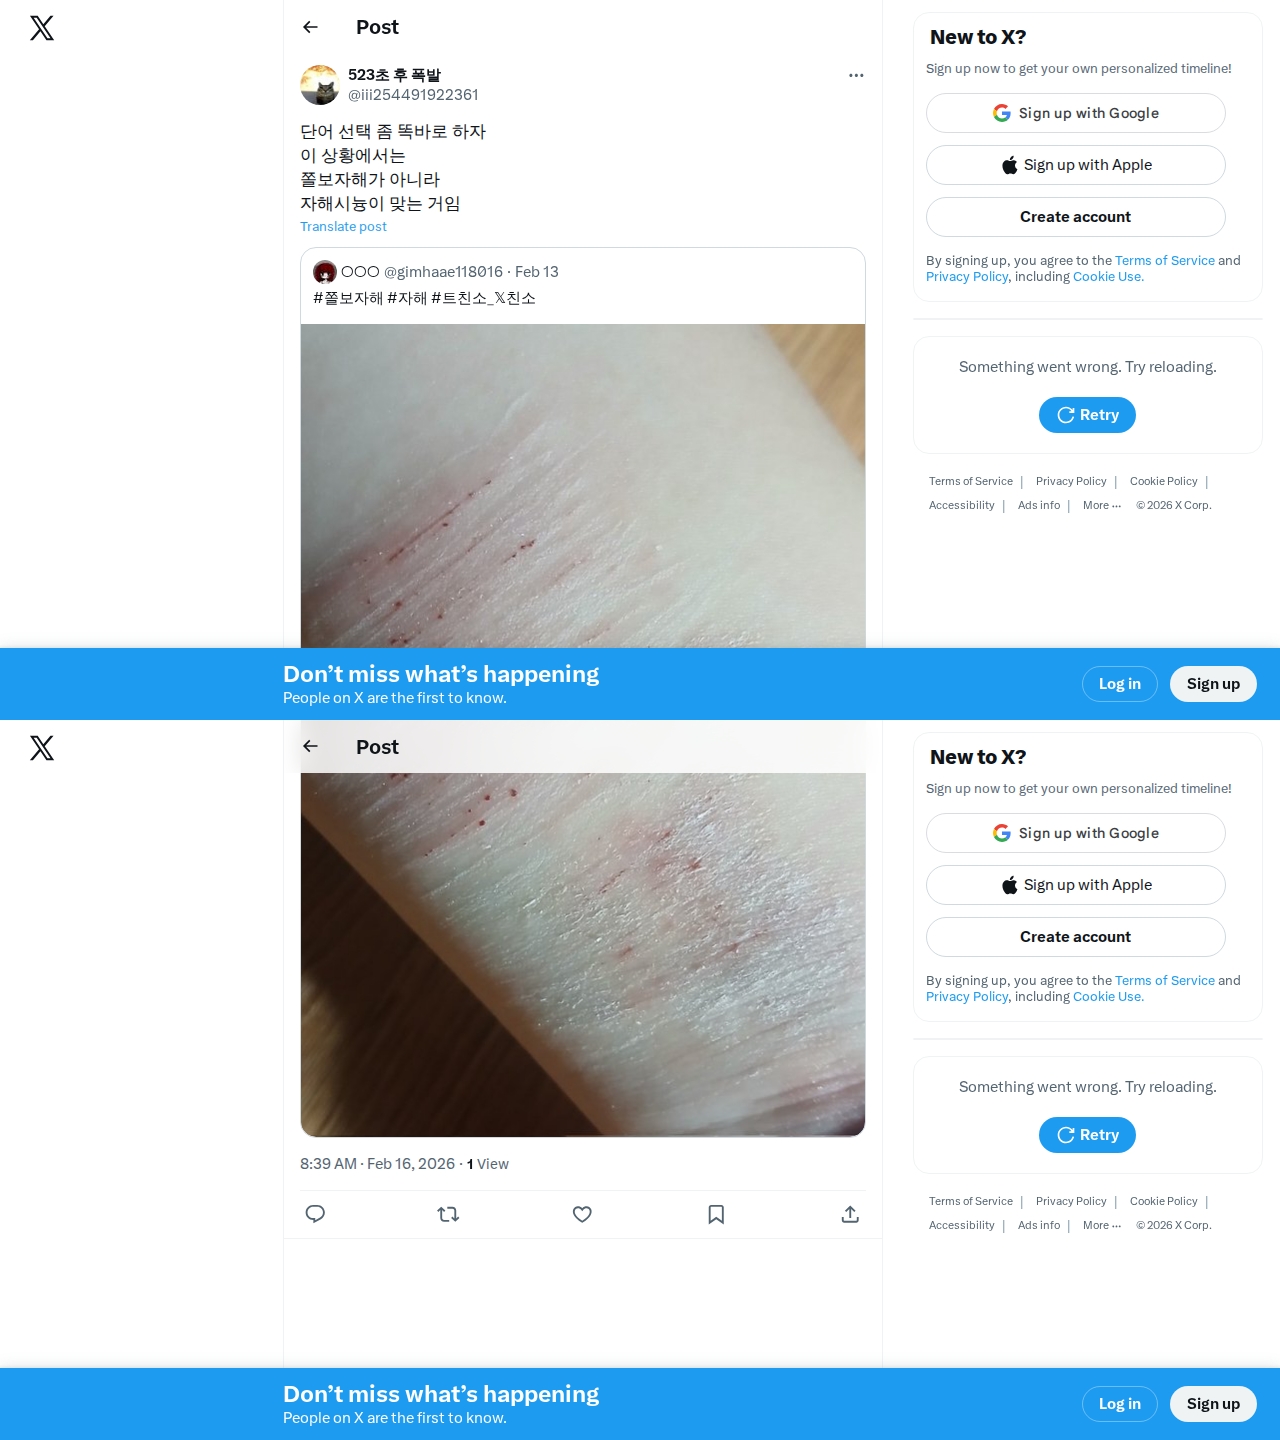Click the Translate post link
The height and width of the screenshot is (1440, 1280).
(x=343, y=227)
